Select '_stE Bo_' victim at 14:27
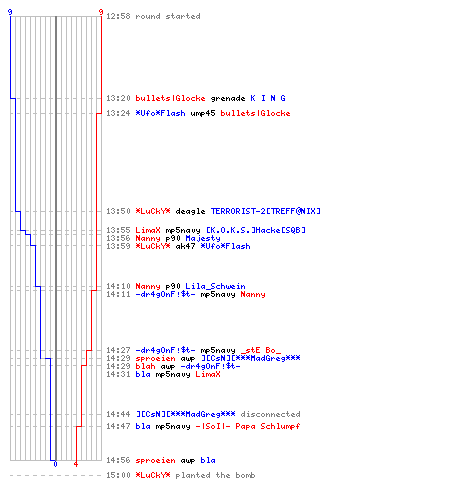The height and width of the screenshot is (500, 450). point(261,350)
